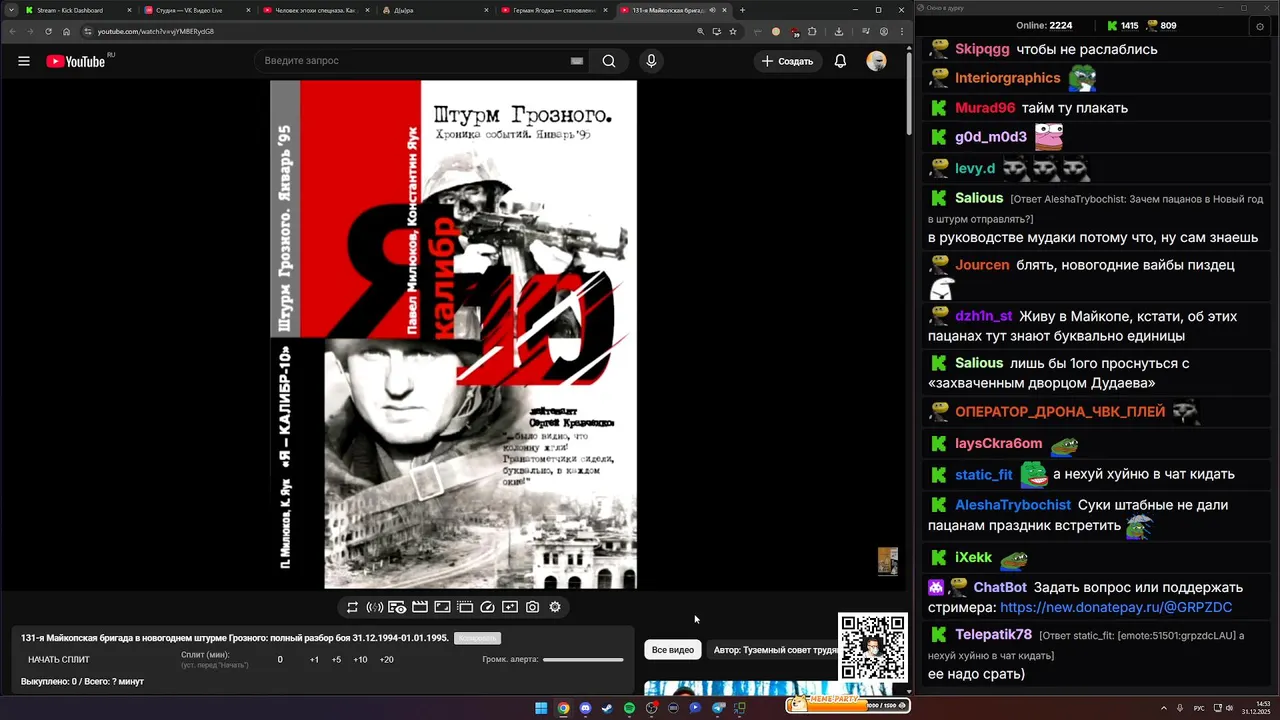Open Telegram from the taskbar
The width and height of the screenshot is (1280, 720).
pyautogui.click(x=718, y=708)
